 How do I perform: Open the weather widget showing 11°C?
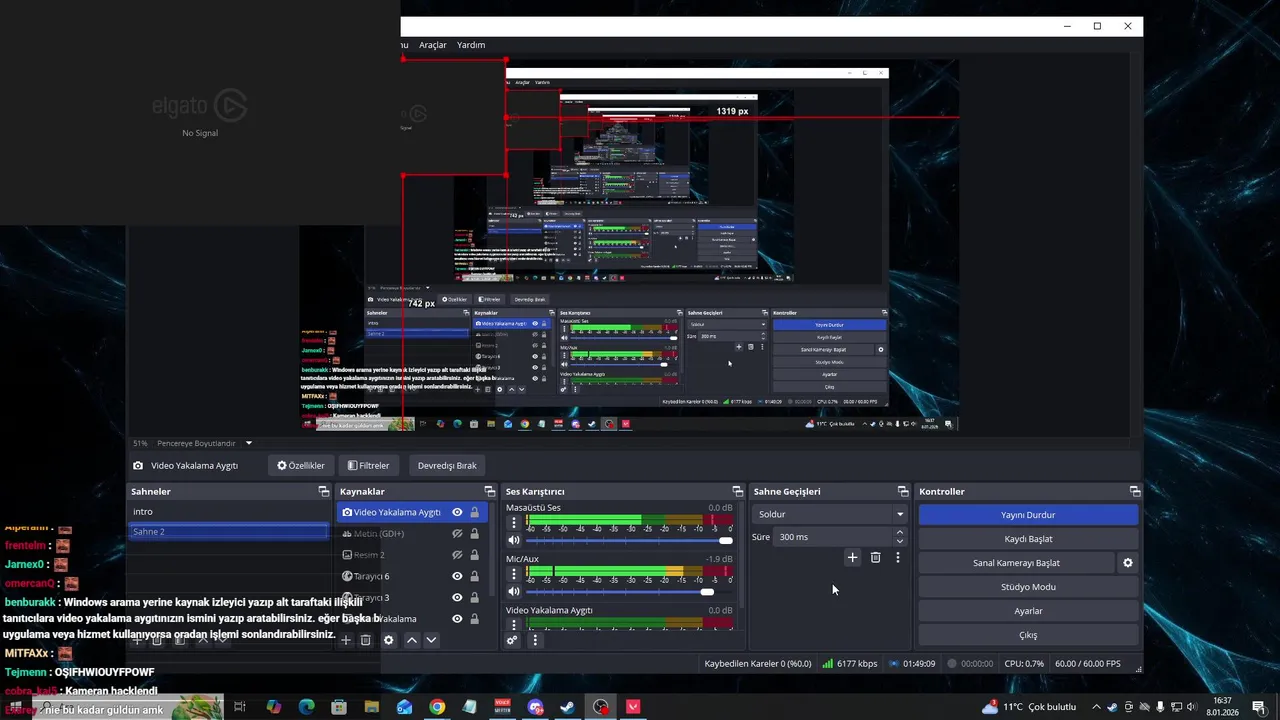[1029, 707]
